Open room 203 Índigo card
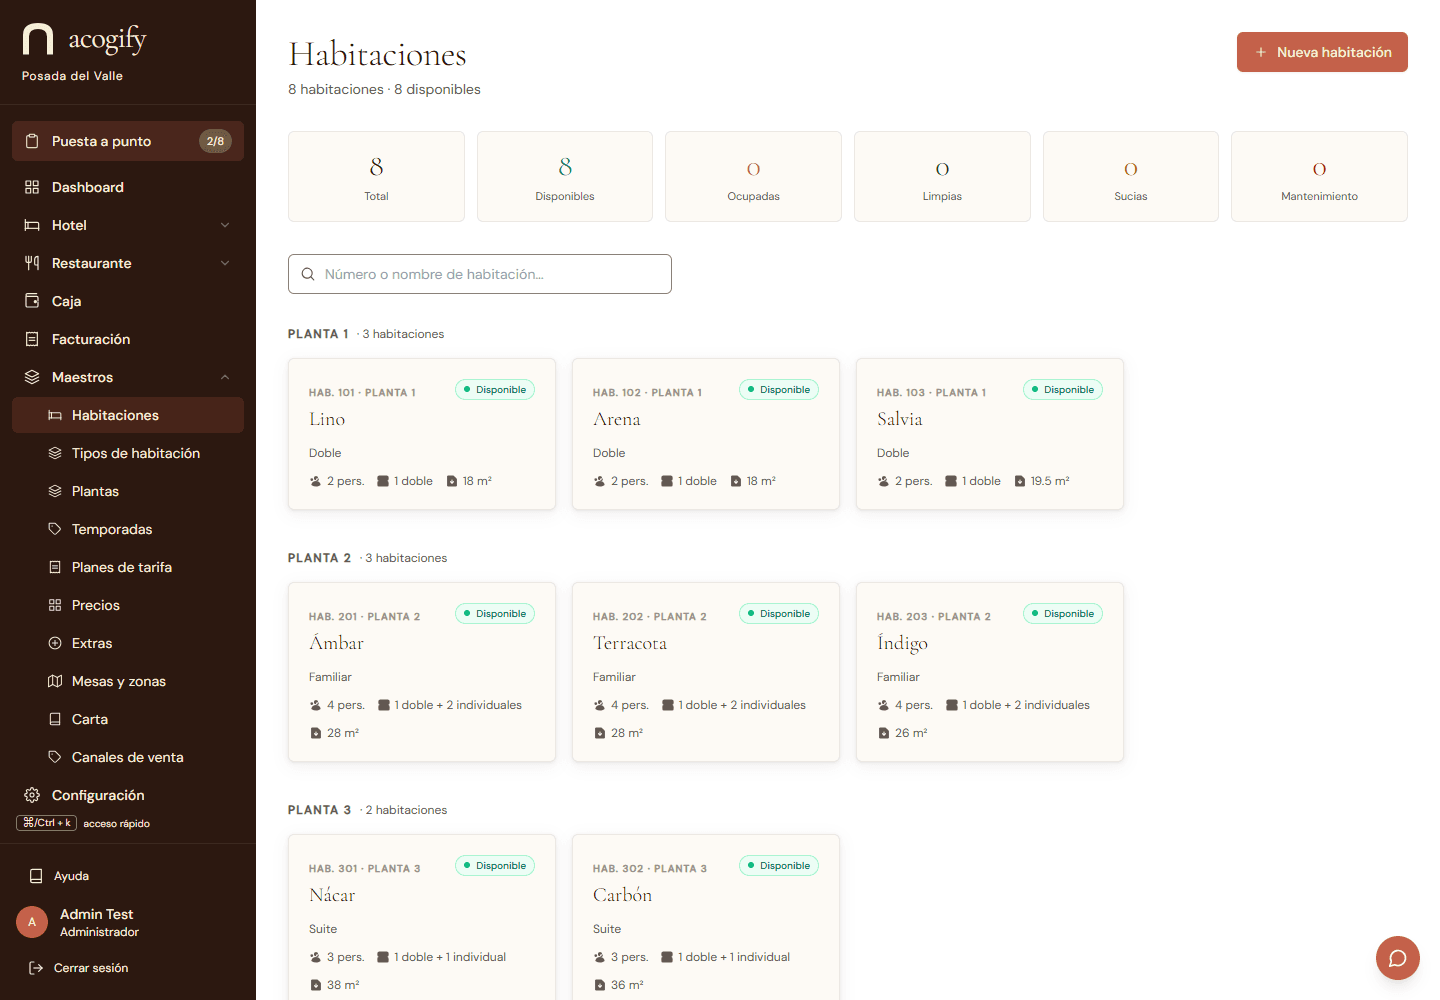This screenshot has width=1440, height=1000. [990, 672]
